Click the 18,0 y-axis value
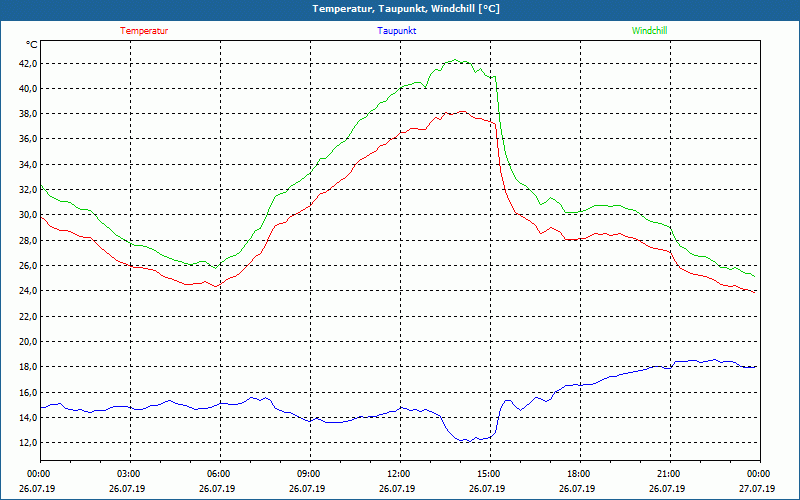This screenshot has width=800, height=500. coord(28,367)
